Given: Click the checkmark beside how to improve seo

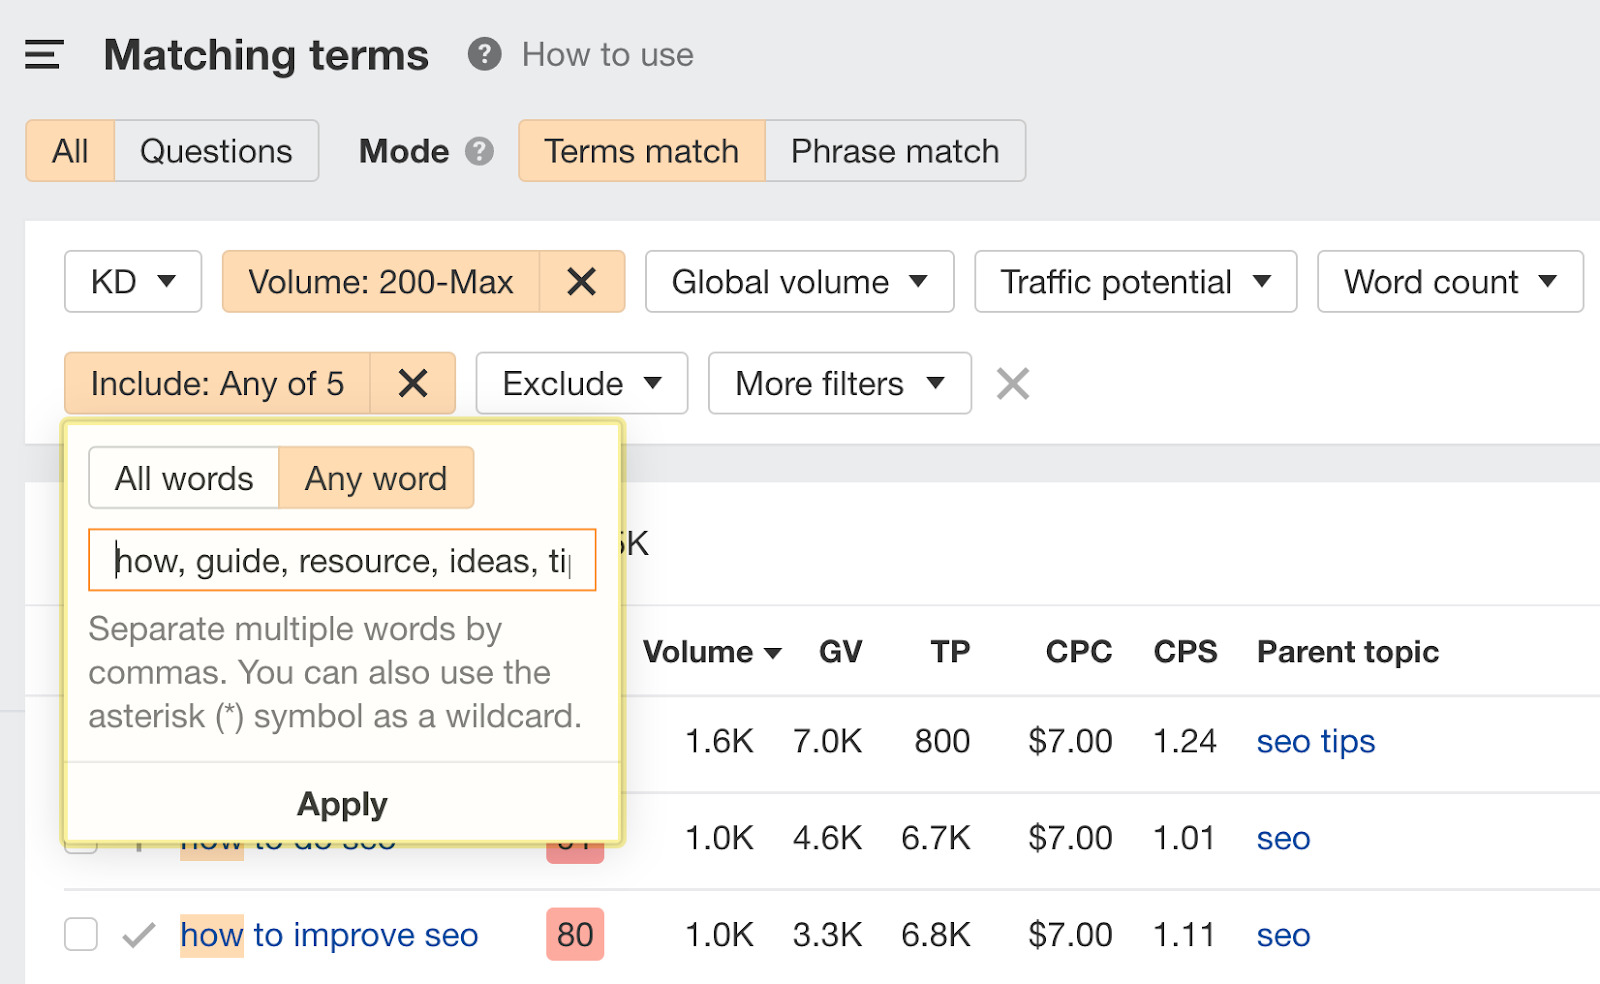Looking at the screenshot, I should coord(139,934).
